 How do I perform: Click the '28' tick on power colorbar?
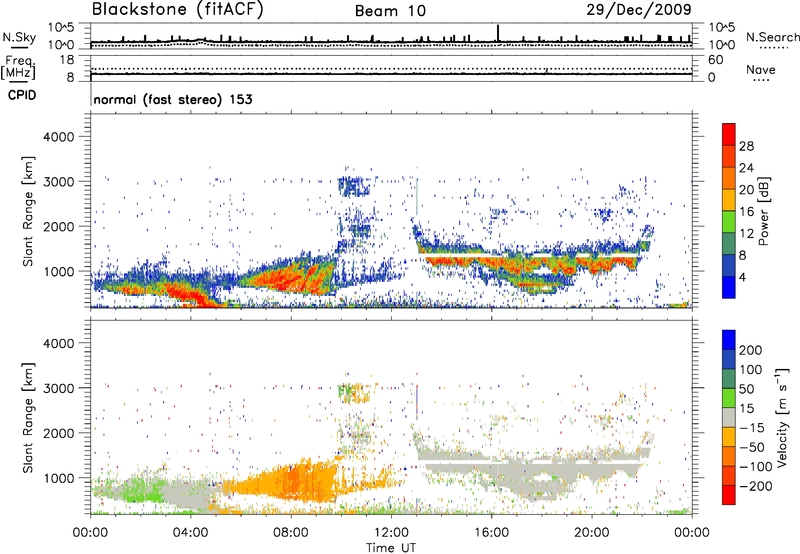coord(746,146)
